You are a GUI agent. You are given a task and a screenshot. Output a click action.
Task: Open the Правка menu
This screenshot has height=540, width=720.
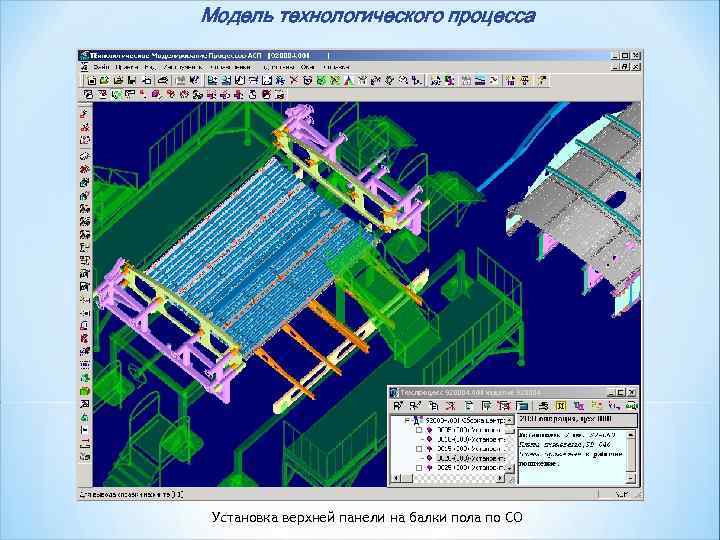click(126, 67)
